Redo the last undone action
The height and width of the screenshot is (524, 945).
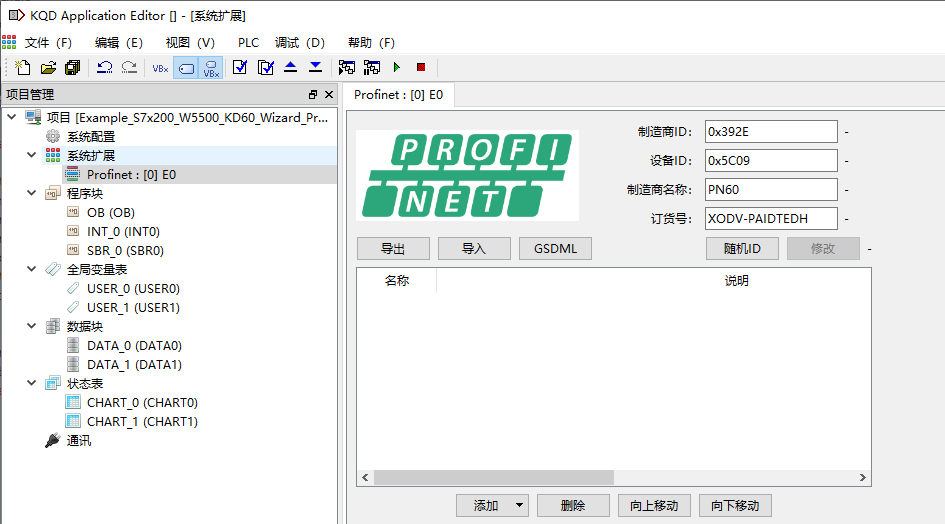coord(129,68)
